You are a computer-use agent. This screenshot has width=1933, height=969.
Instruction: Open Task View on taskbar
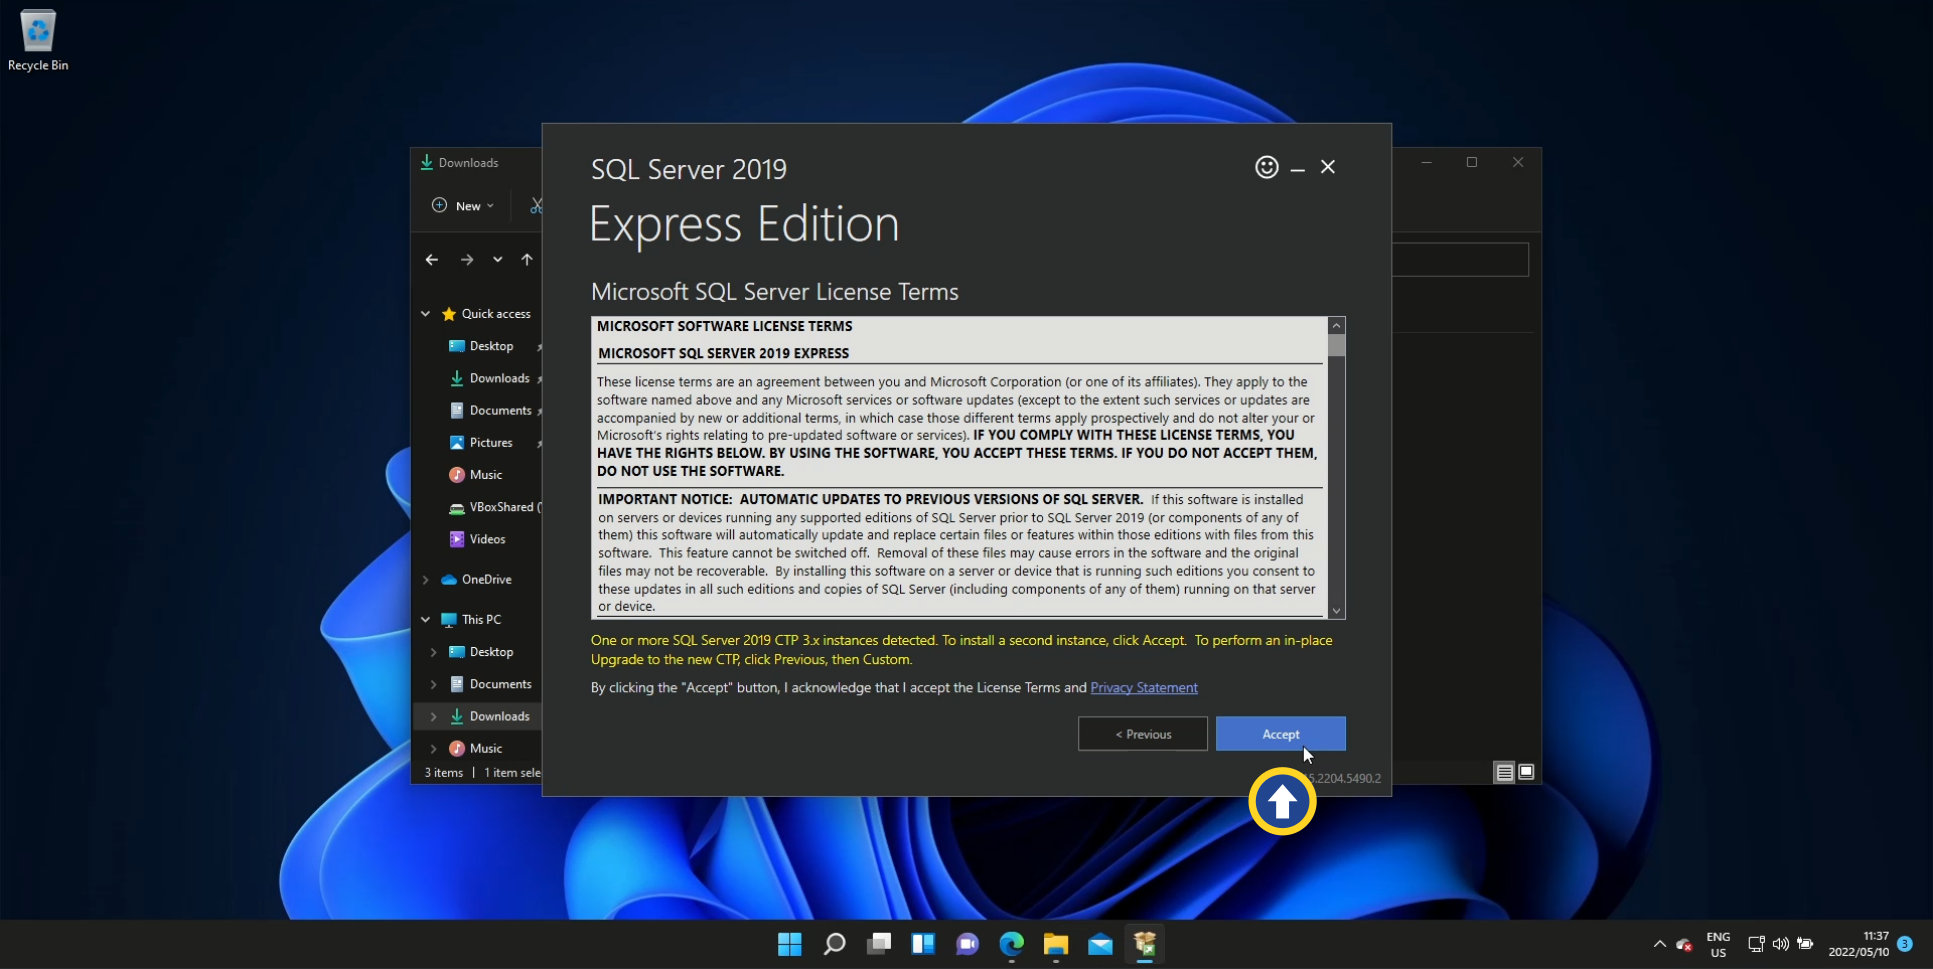pyautogui.click(x=879, y=944)
